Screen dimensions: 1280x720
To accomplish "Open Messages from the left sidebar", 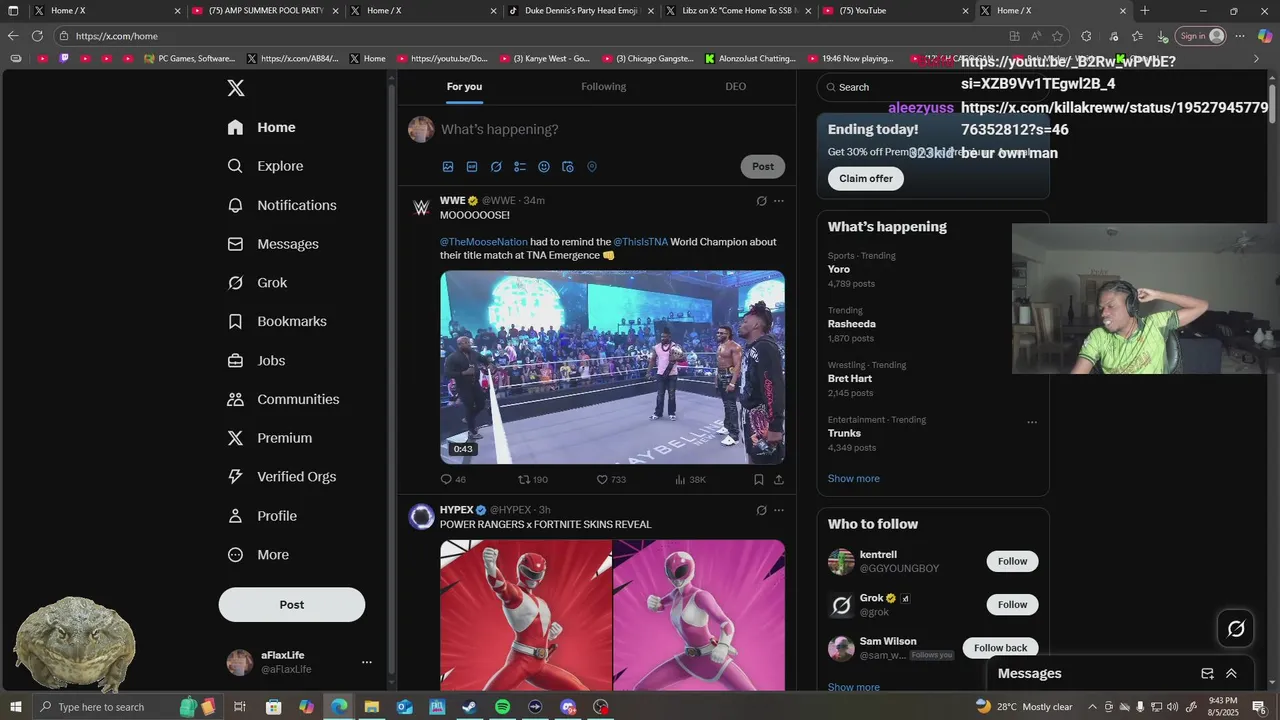I will pyautogui.click(x=273, y=244).
